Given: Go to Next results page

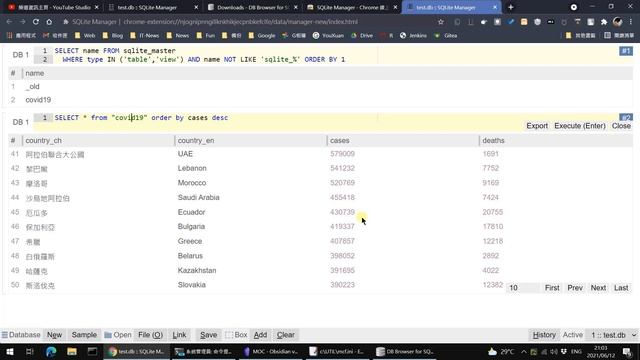Looking at the screenshot, I should pyautogui.click(x=598, y=288).
